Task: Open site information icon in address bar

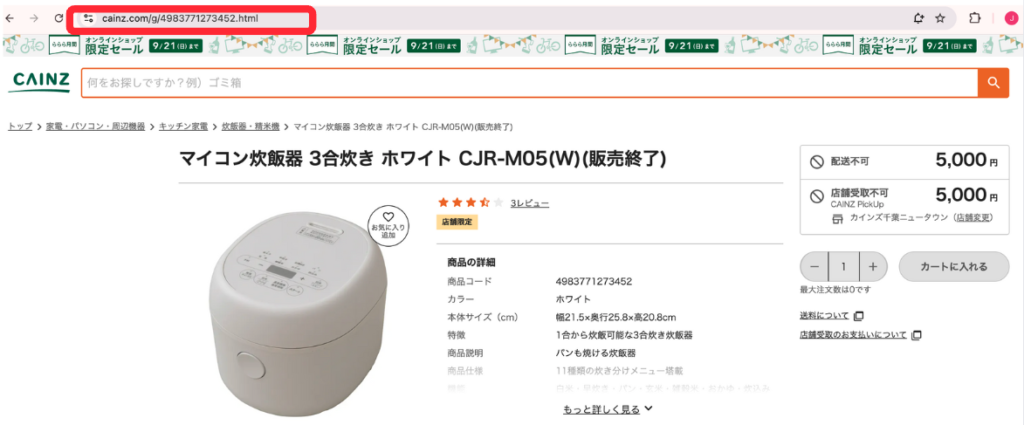Action: point(89,18)
